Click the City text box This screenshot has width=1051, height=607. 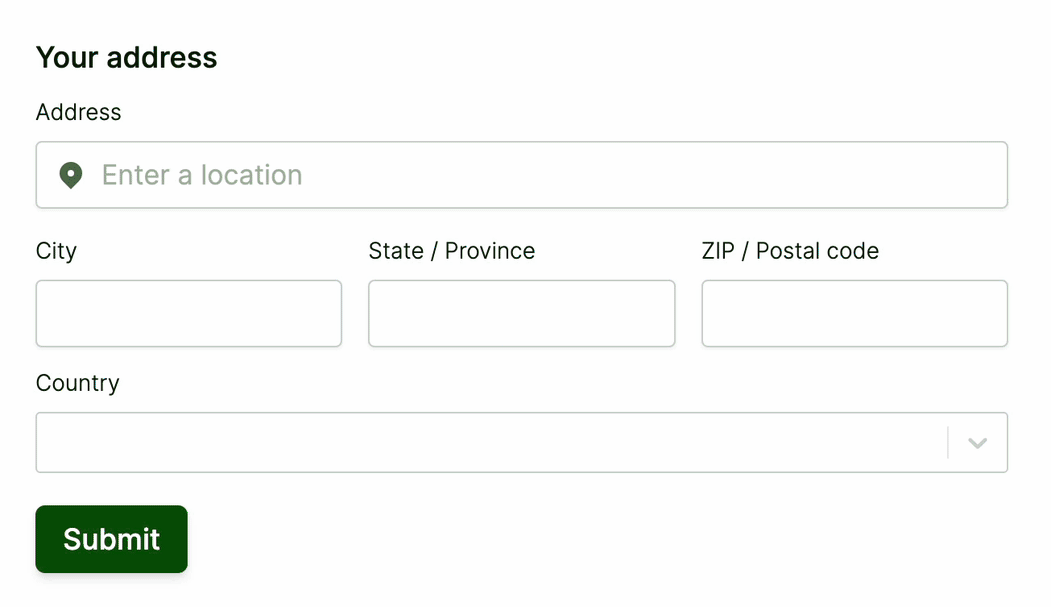pyautogui.click(x=188, y=313)
